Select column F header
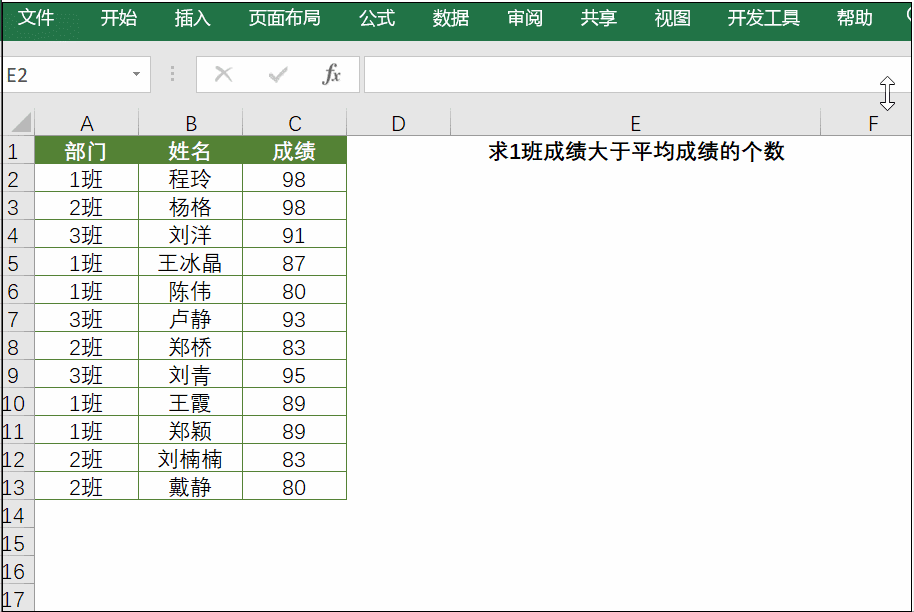The width and height of the screenshot is (914, 612). [866, 123]
